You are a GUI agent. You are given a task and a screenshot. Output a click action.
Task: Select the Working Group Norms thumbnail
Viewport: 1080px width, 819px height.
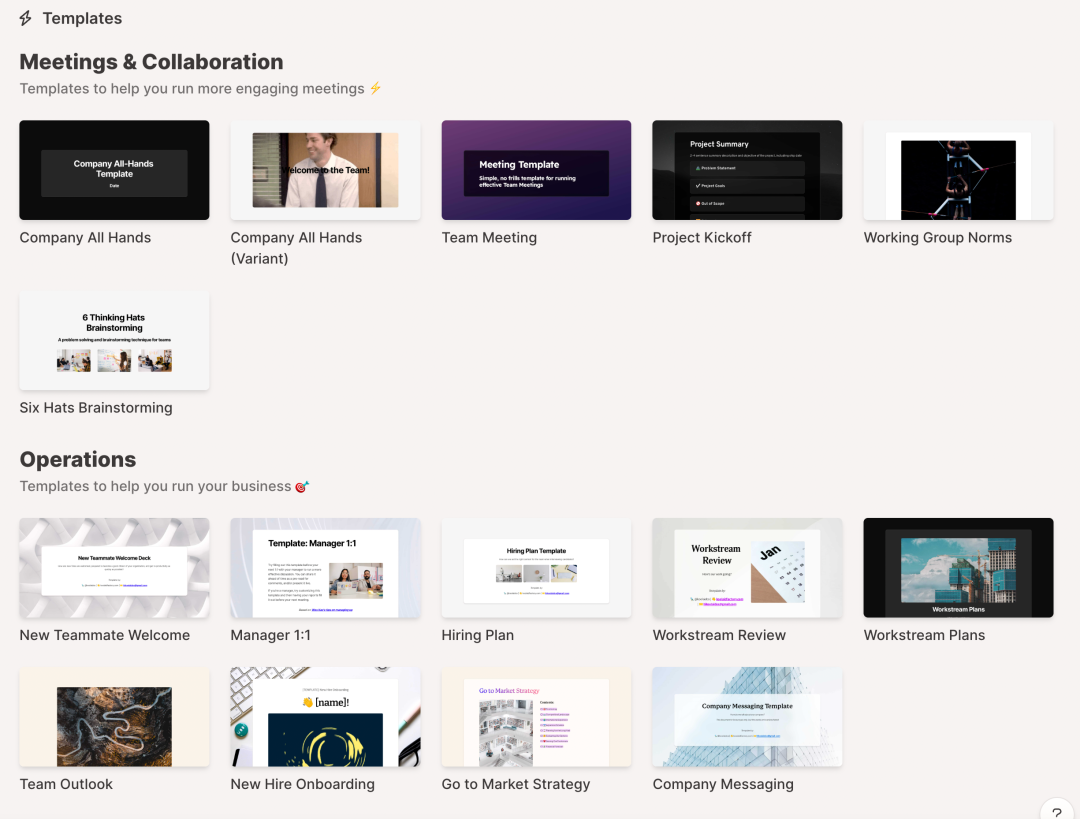click(x=958, y=170)
